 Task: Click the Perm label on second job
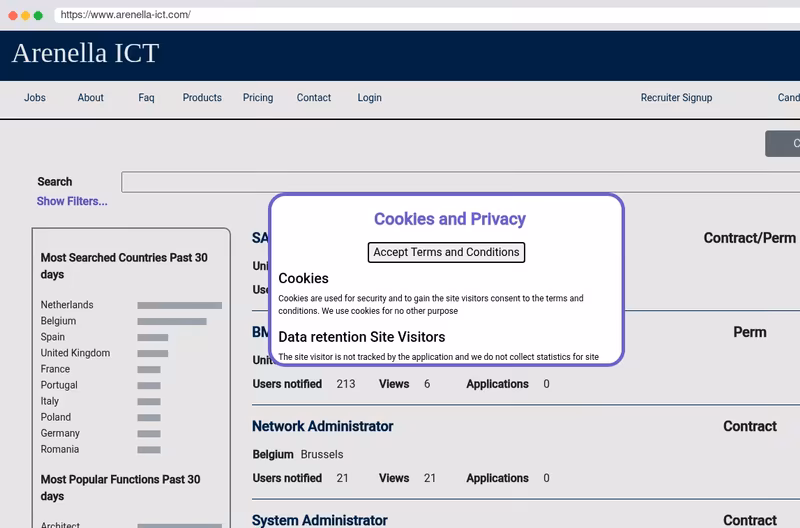tap(749, 332)
